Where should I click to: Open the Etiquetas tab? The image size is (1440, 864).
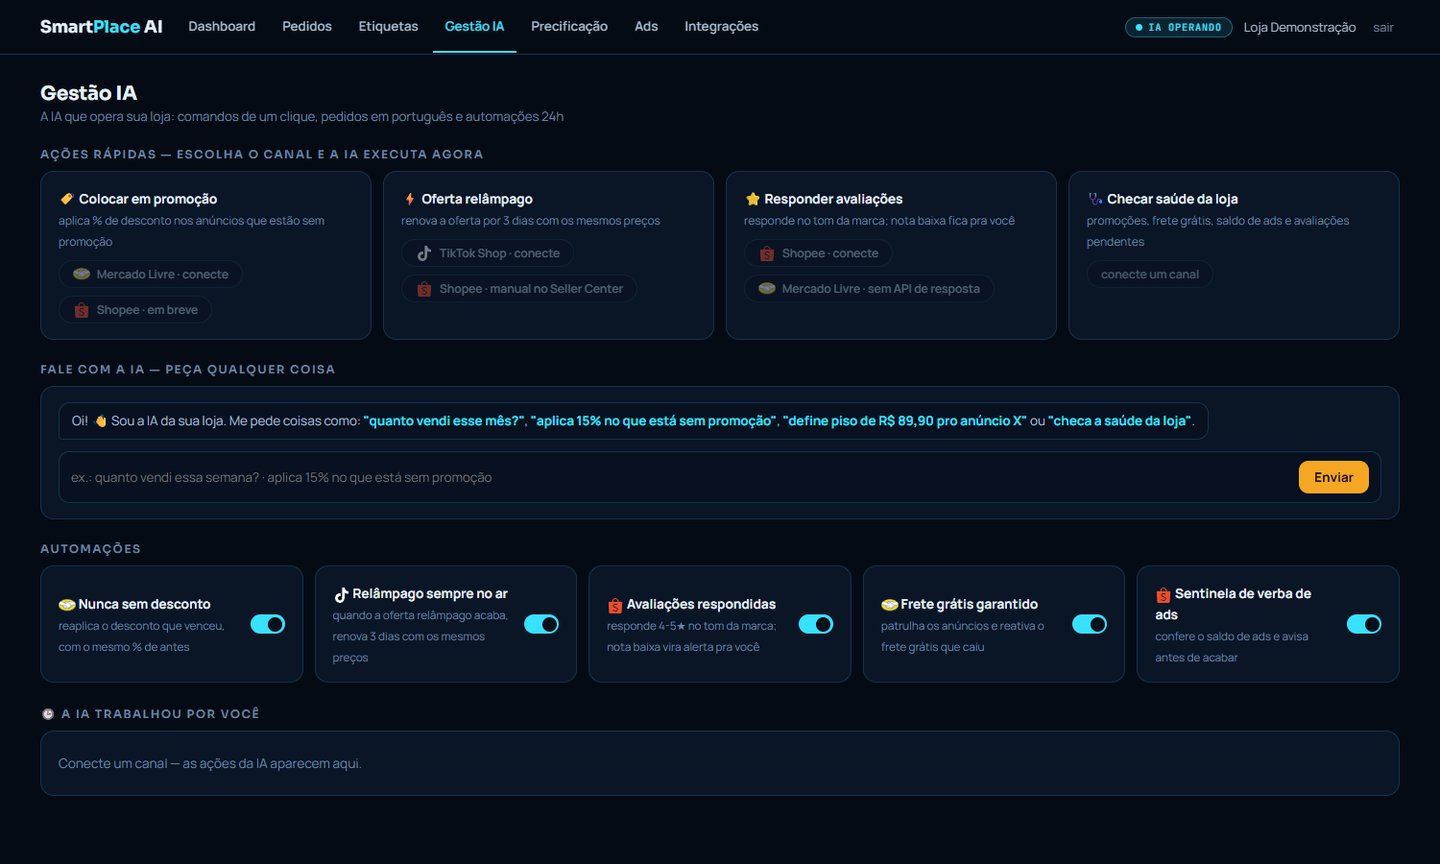point(388,26)
